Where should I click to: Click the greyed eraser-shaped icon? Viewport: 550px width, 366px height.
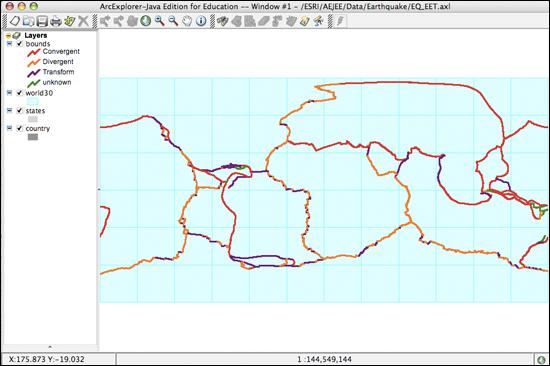263,21
